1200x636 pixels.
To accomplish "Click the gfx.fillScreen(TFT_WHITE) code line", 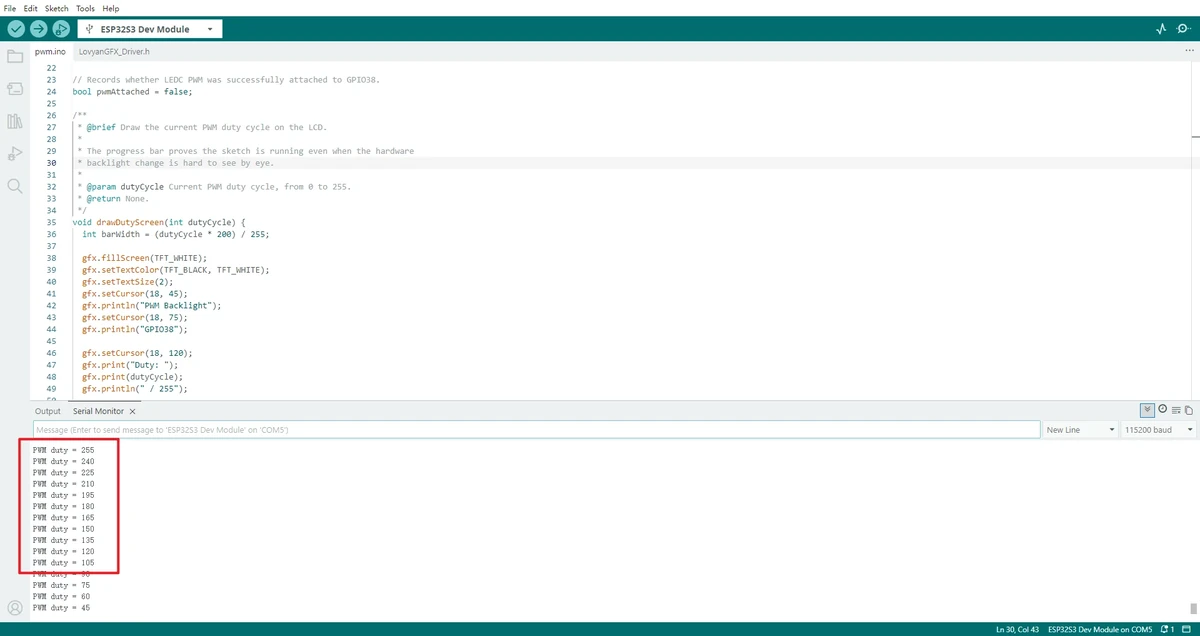I will tap(144, 258).
